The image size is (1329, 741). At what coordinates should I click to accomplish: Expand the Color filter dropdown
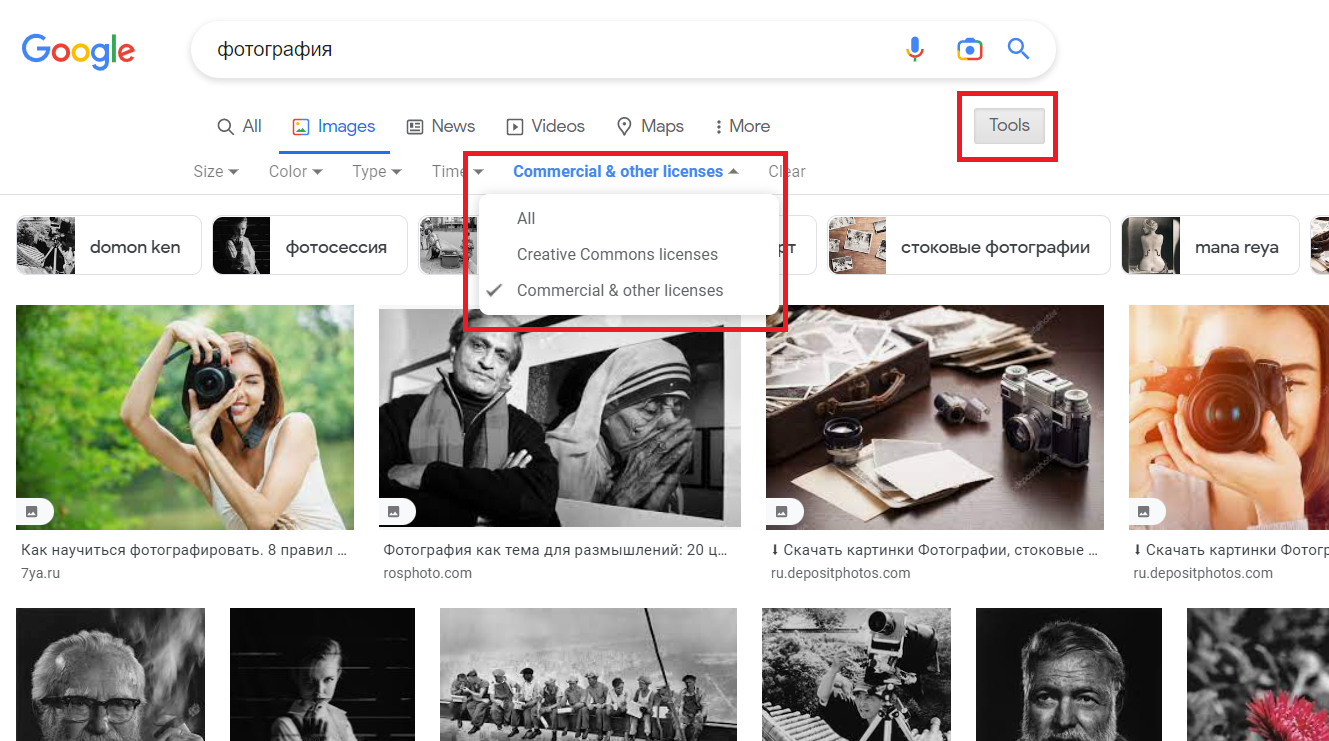click(x=295, y=172)
